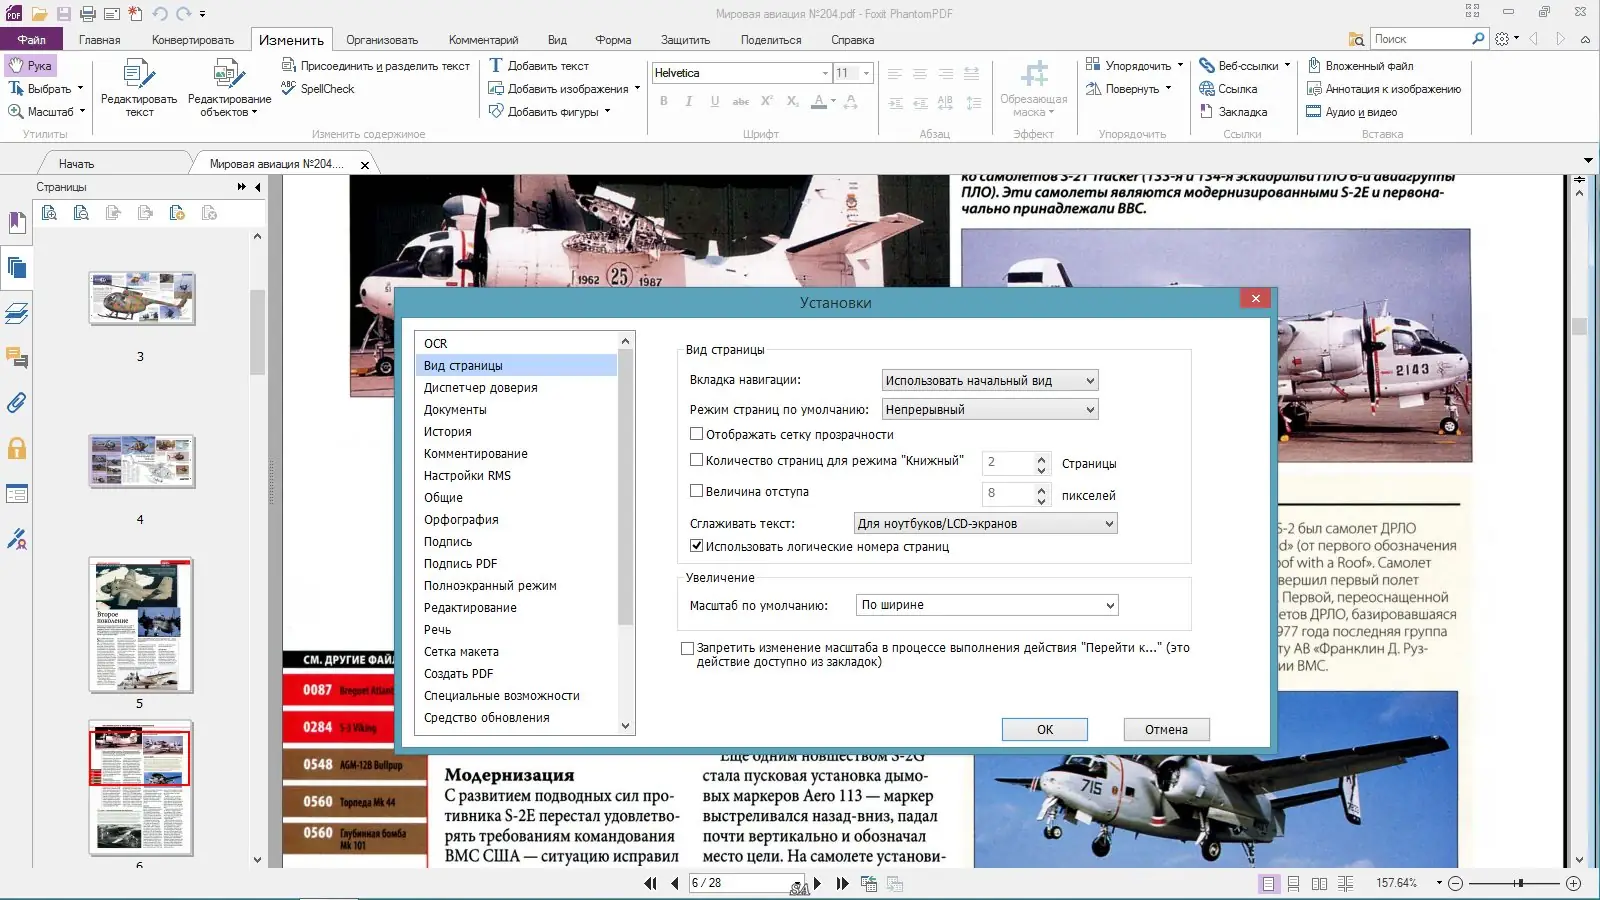Click SpellCheck tool
The image size is (1600, 900).
(318, 89)
